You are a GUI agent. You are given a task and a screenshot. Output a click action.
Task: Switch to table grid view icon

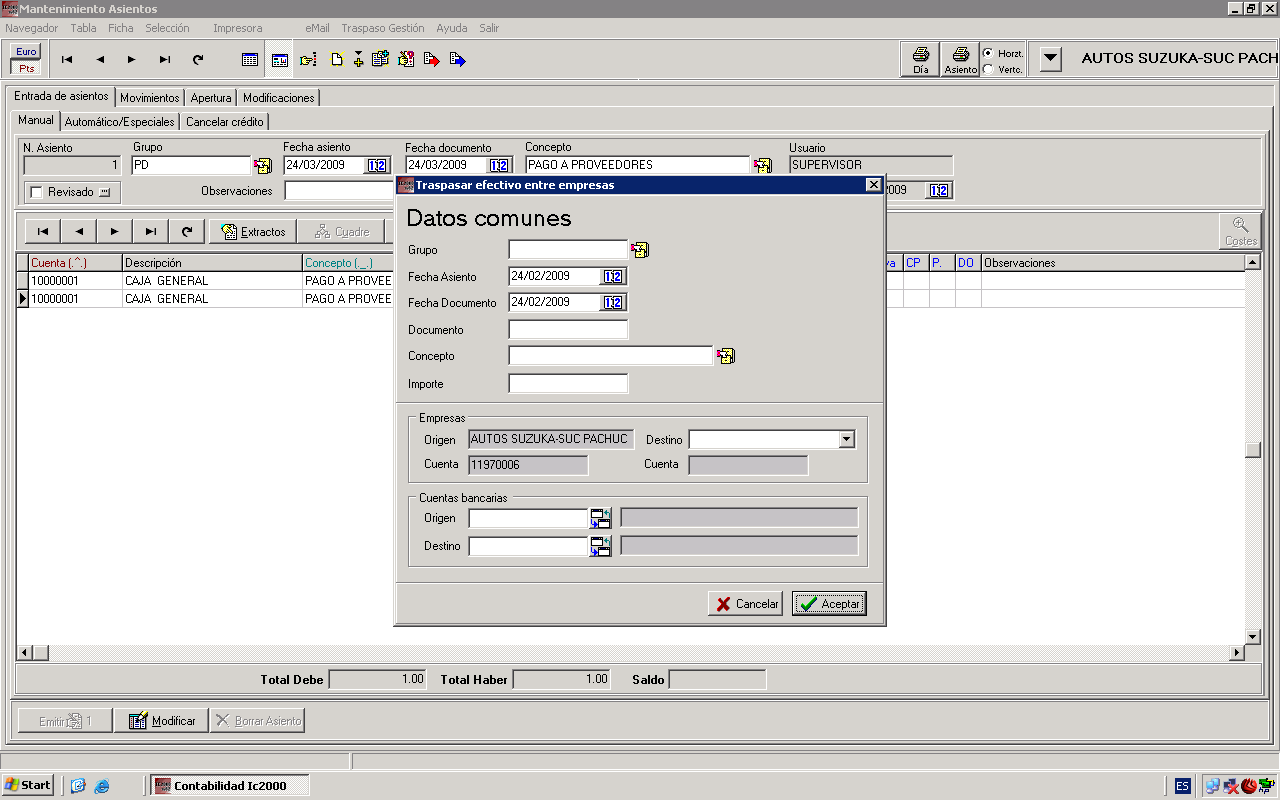tap(250, 60)
